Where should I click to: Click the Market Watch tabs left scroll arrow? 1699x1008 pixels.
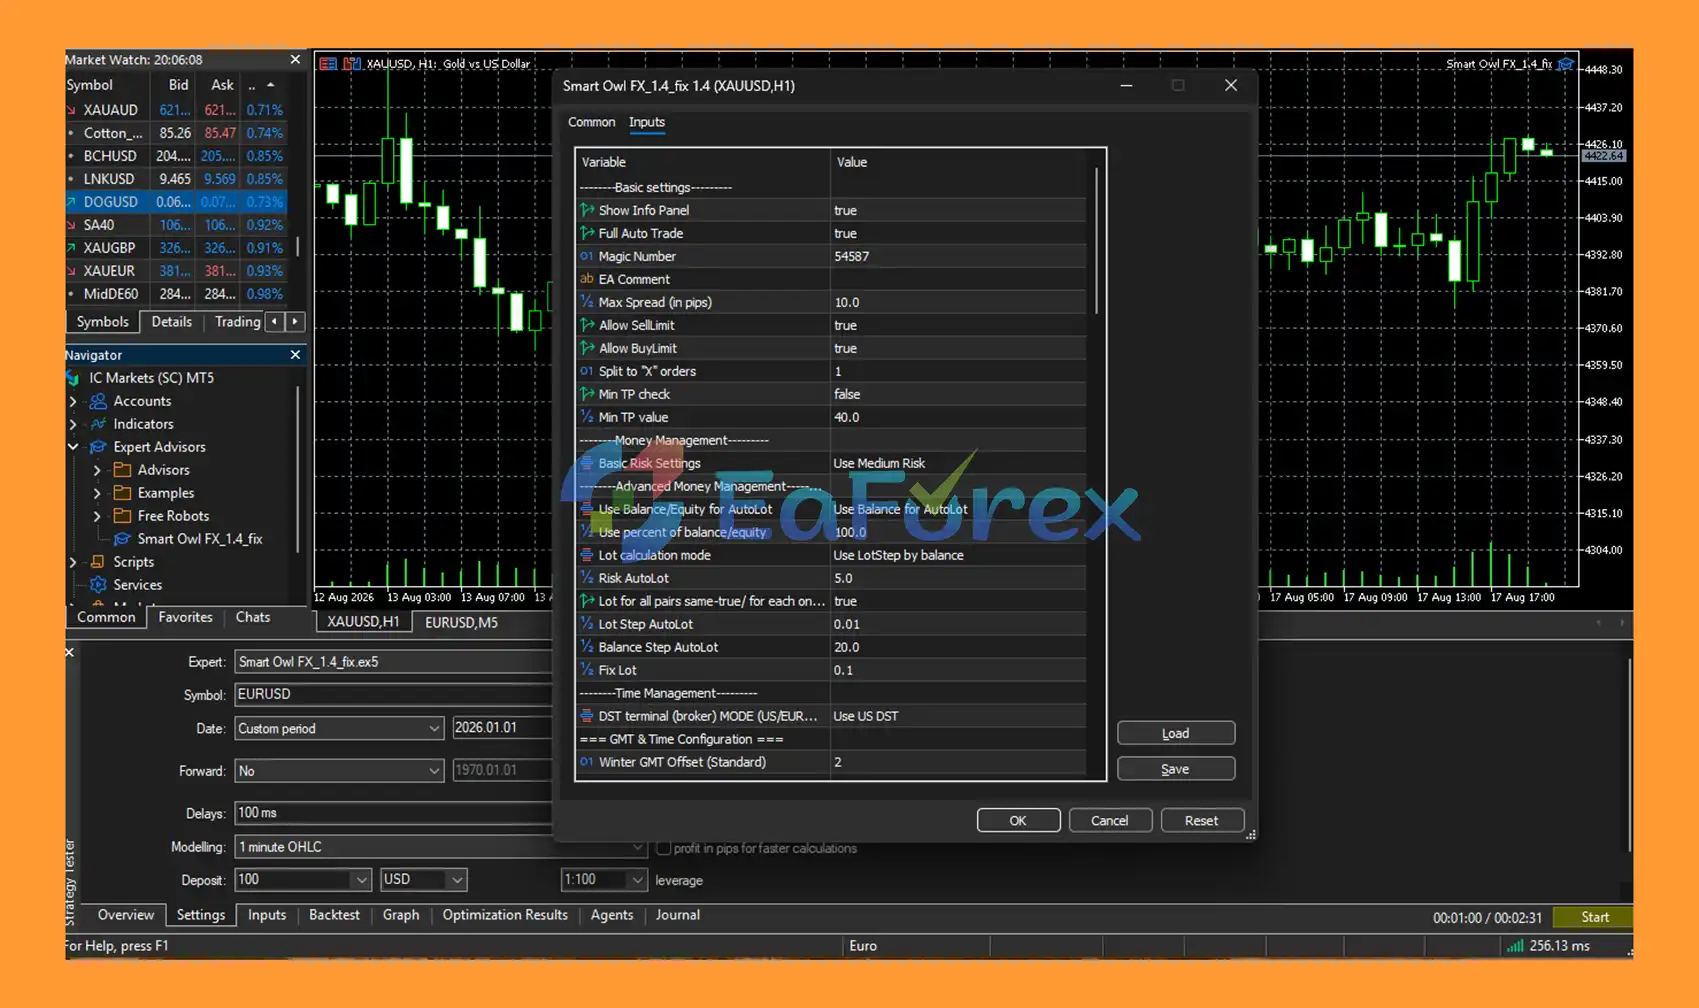point(275,321)
